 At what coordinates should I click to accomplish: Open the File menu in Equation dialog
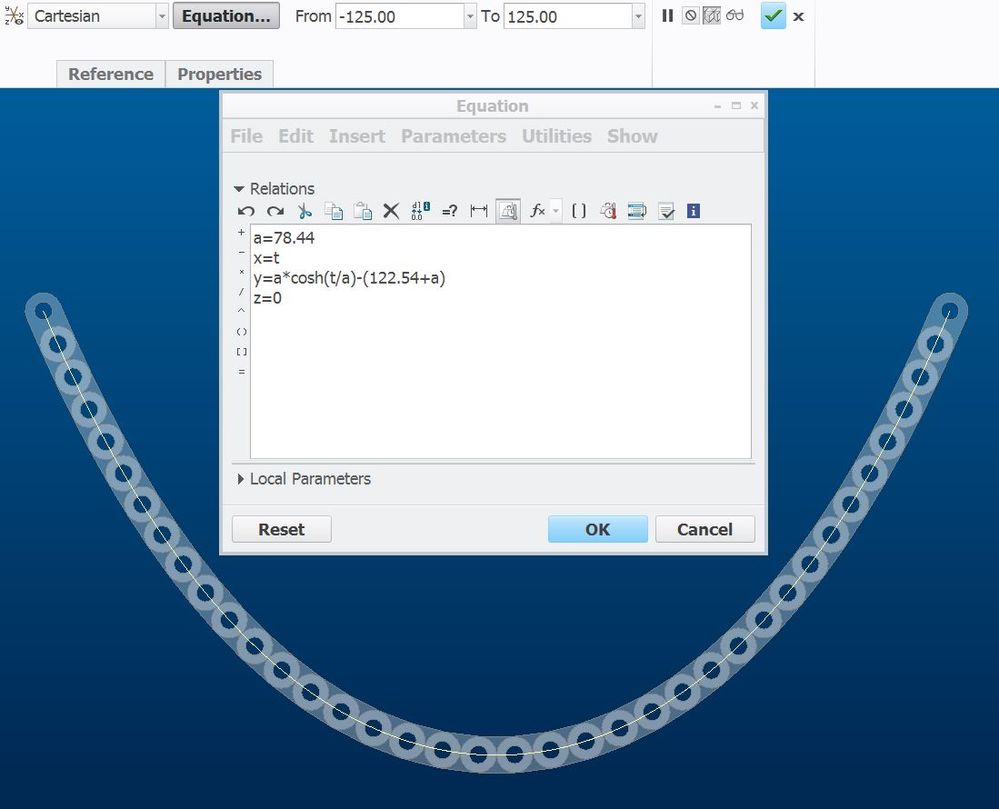click(247, 136)
